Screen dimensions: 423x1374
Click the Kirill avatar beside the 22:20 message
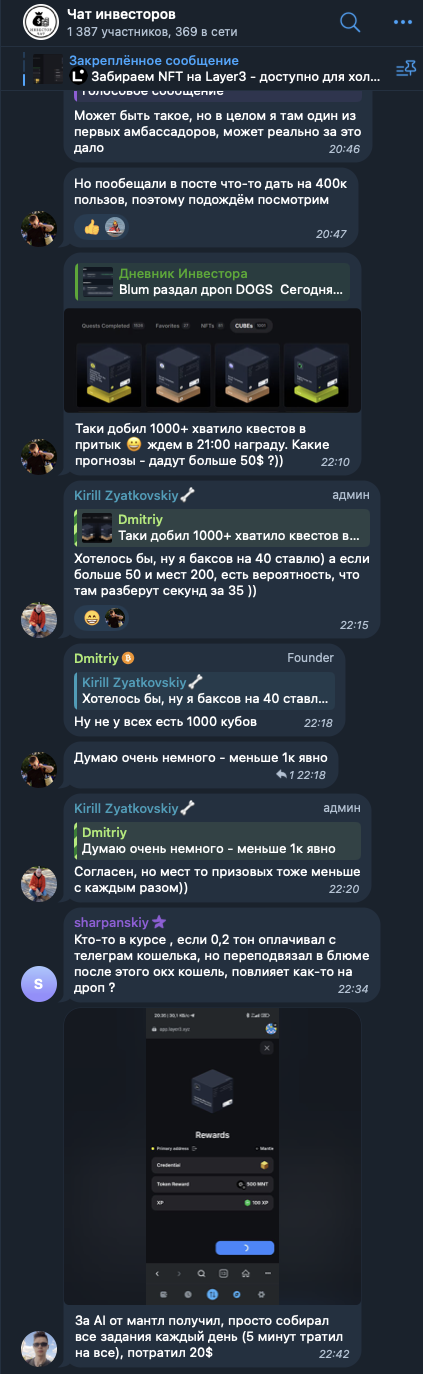pyautogui.click(x=38, y=883)
